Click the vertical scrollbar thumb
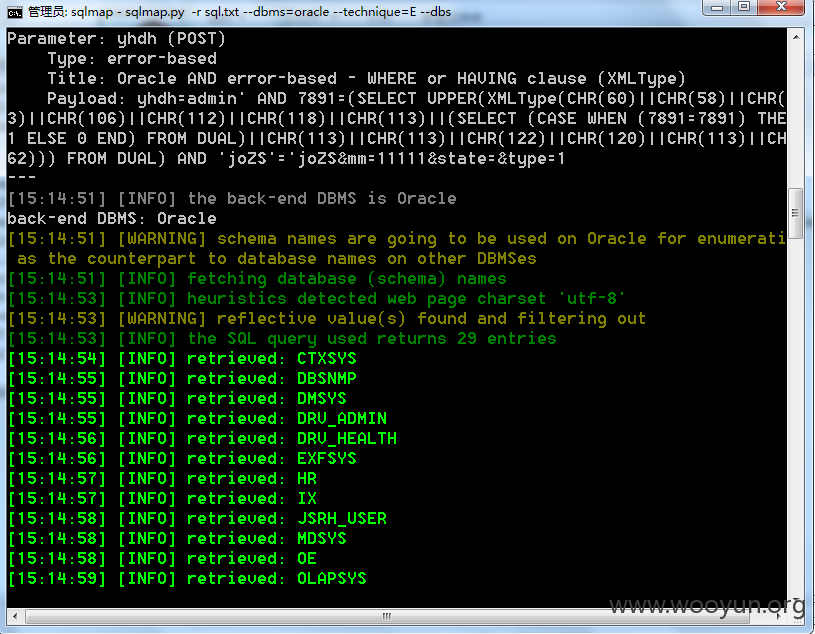Screen dimensions: 815x634 (x=796, y=213)
